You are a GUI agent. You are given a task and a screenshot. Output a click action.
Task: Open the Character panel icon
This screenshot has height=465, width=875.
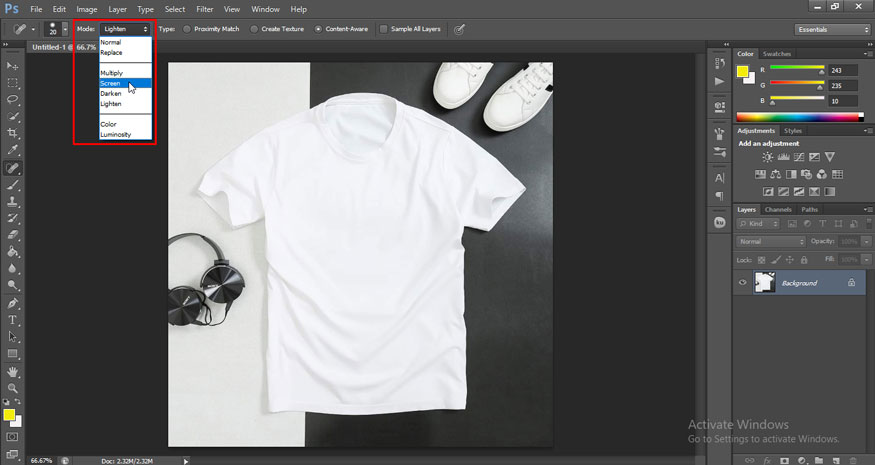coord(719,177)
